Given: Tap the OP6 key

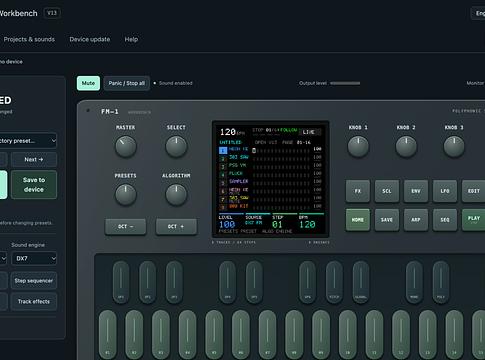Looking at the screenshot, I should coord(307,282).
